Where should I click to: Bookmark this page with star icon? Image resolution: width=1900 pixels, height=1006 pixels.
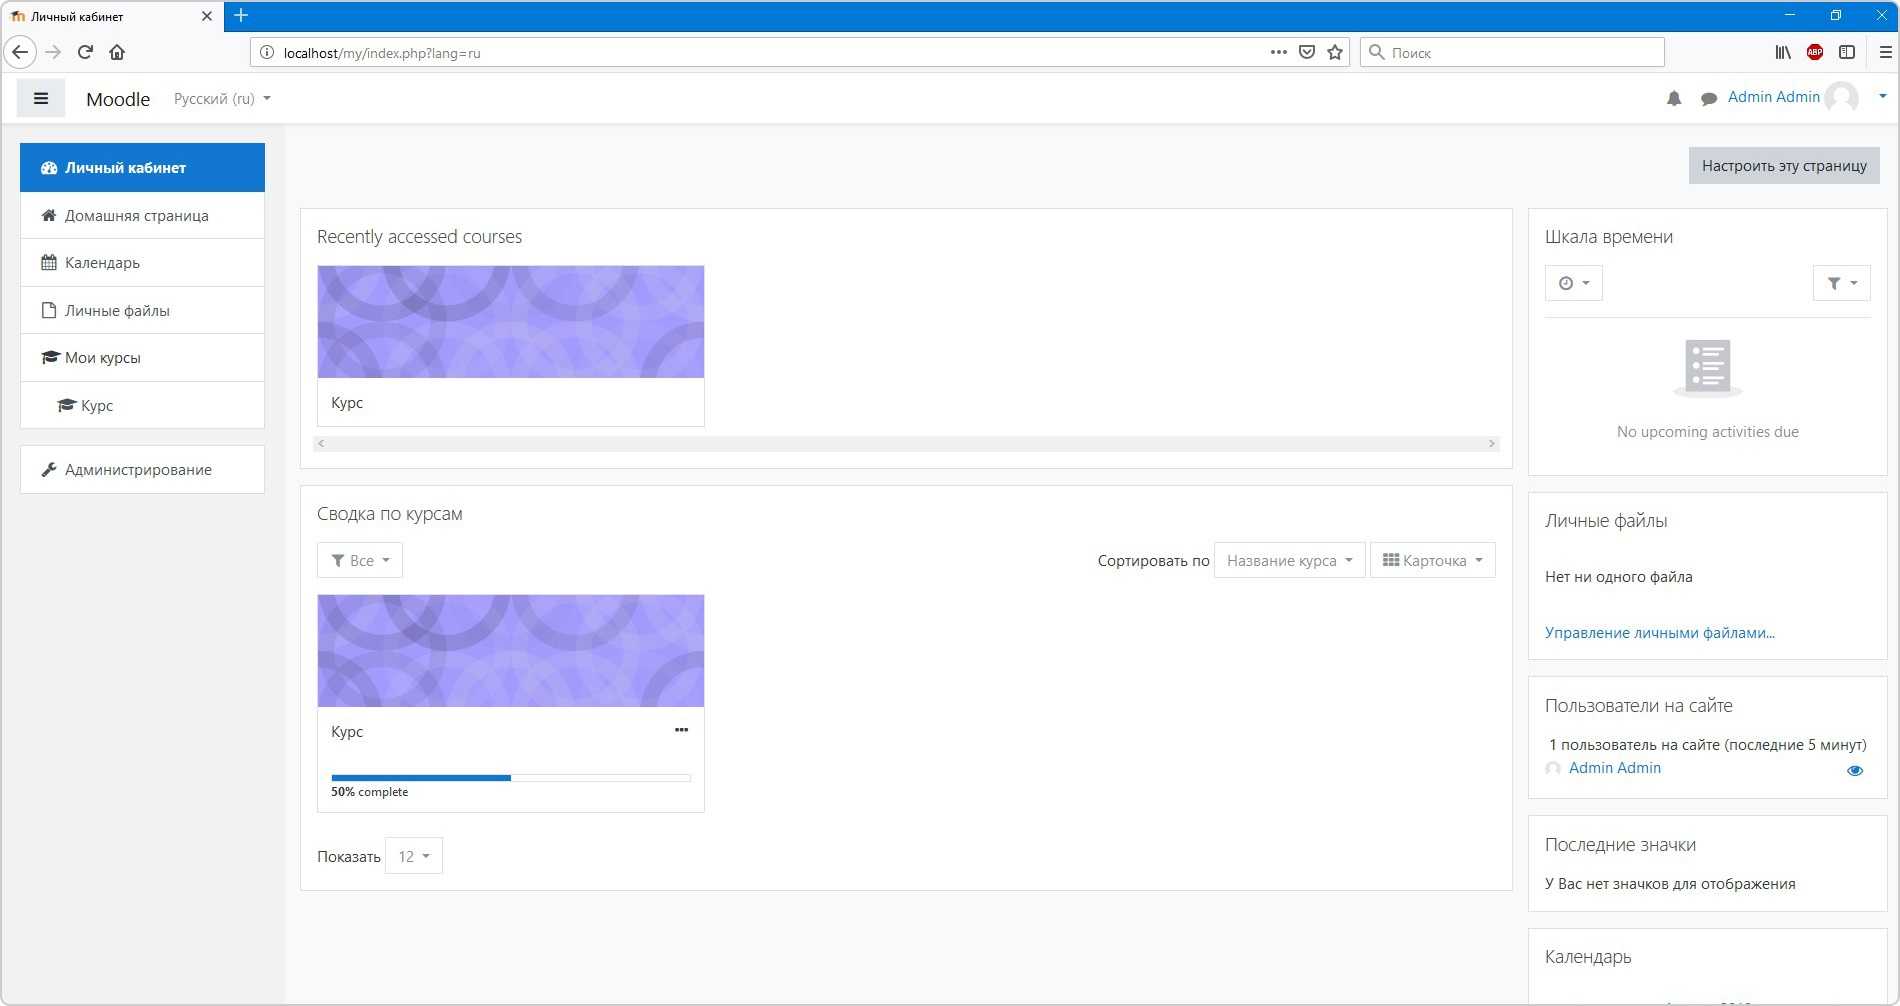1335,52
